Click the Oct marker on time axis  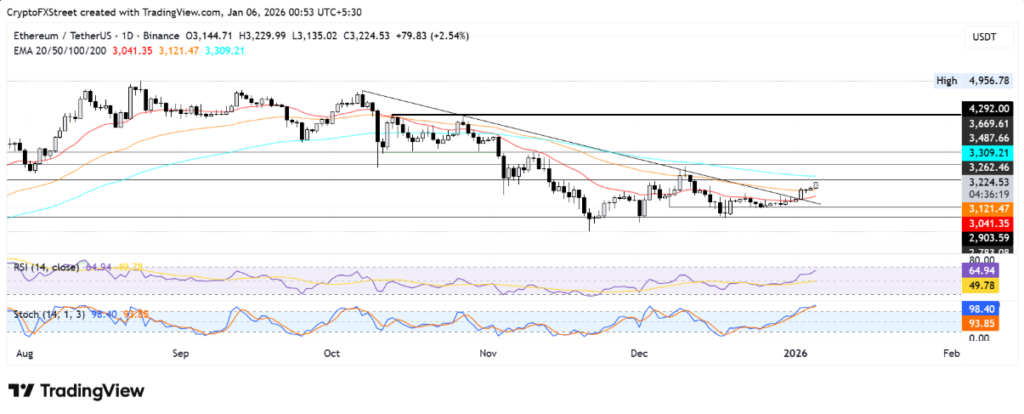[x=334, y=353]
